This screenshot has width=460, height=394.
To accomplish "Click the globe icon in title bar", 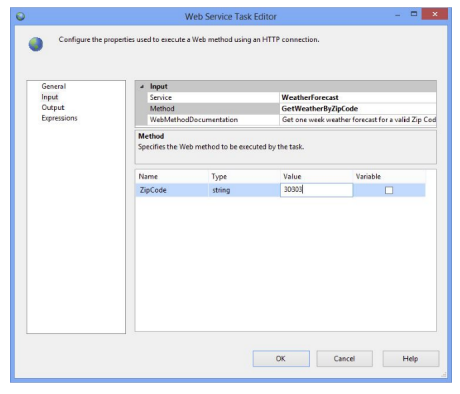I will (20, 16).
